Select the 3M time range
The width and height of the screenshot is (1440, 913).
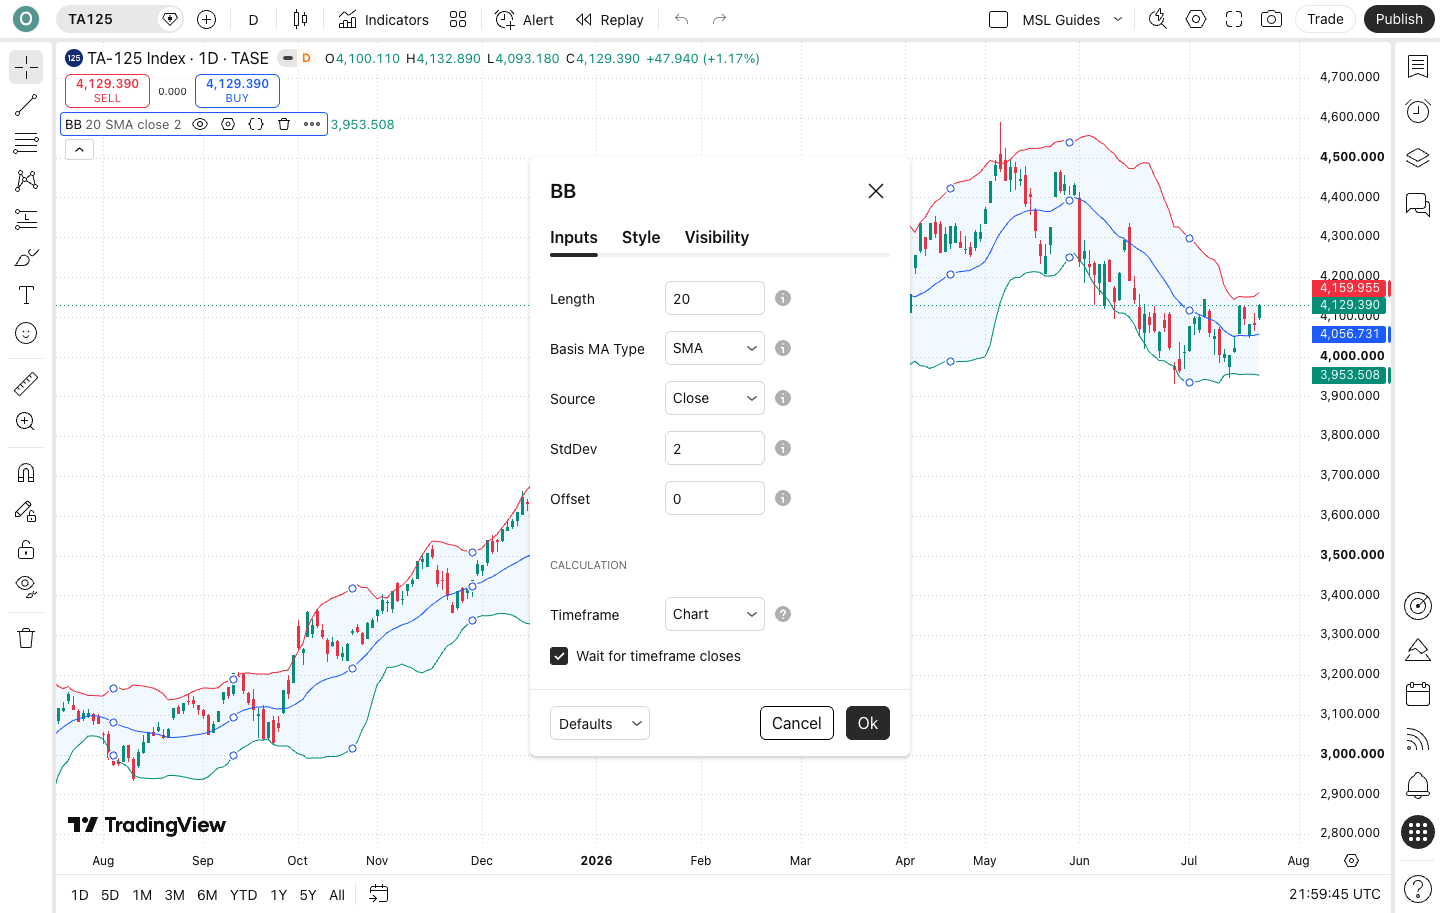coord(174,895)
